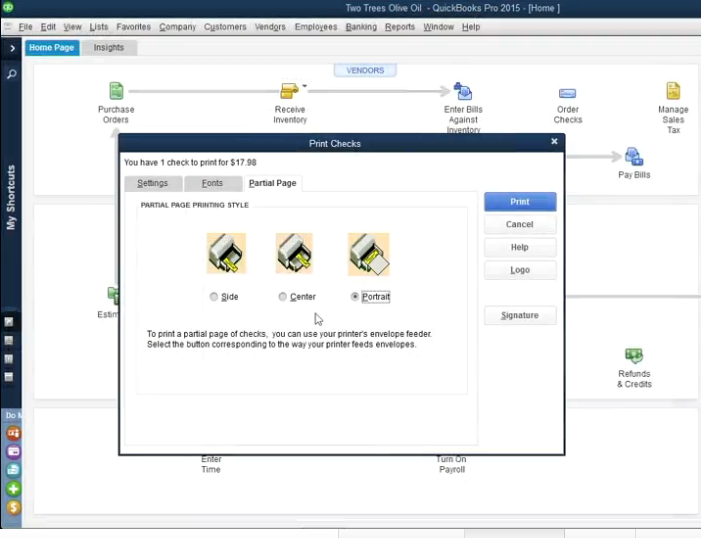Open the Vendors menu
Screen dimensions: 701x538
pyautogui.click(x=270, y=27)
